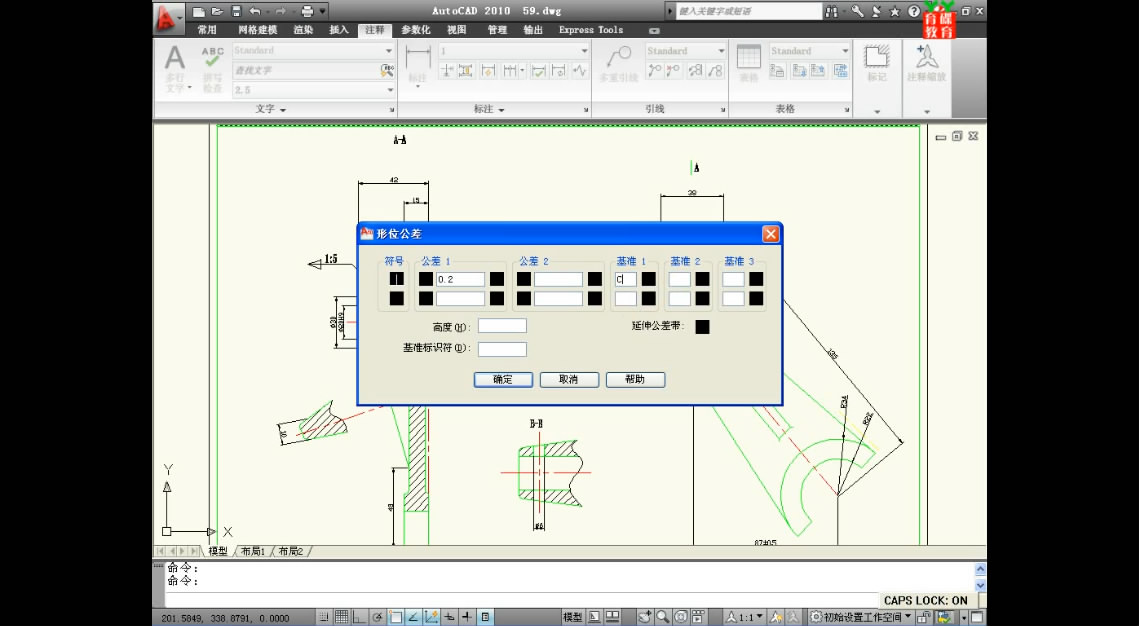The width and height of the screenshot is (1139, 626).
Task: Click the toolbar lock padlock icon in status bar
Action: (x=924, y=617)
